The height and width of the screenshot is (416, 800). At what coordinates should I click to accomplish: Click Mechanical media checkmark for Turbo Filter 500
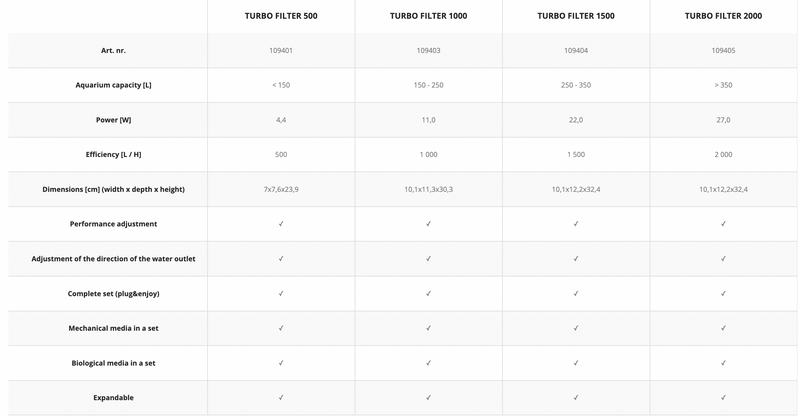coord(281,328)
